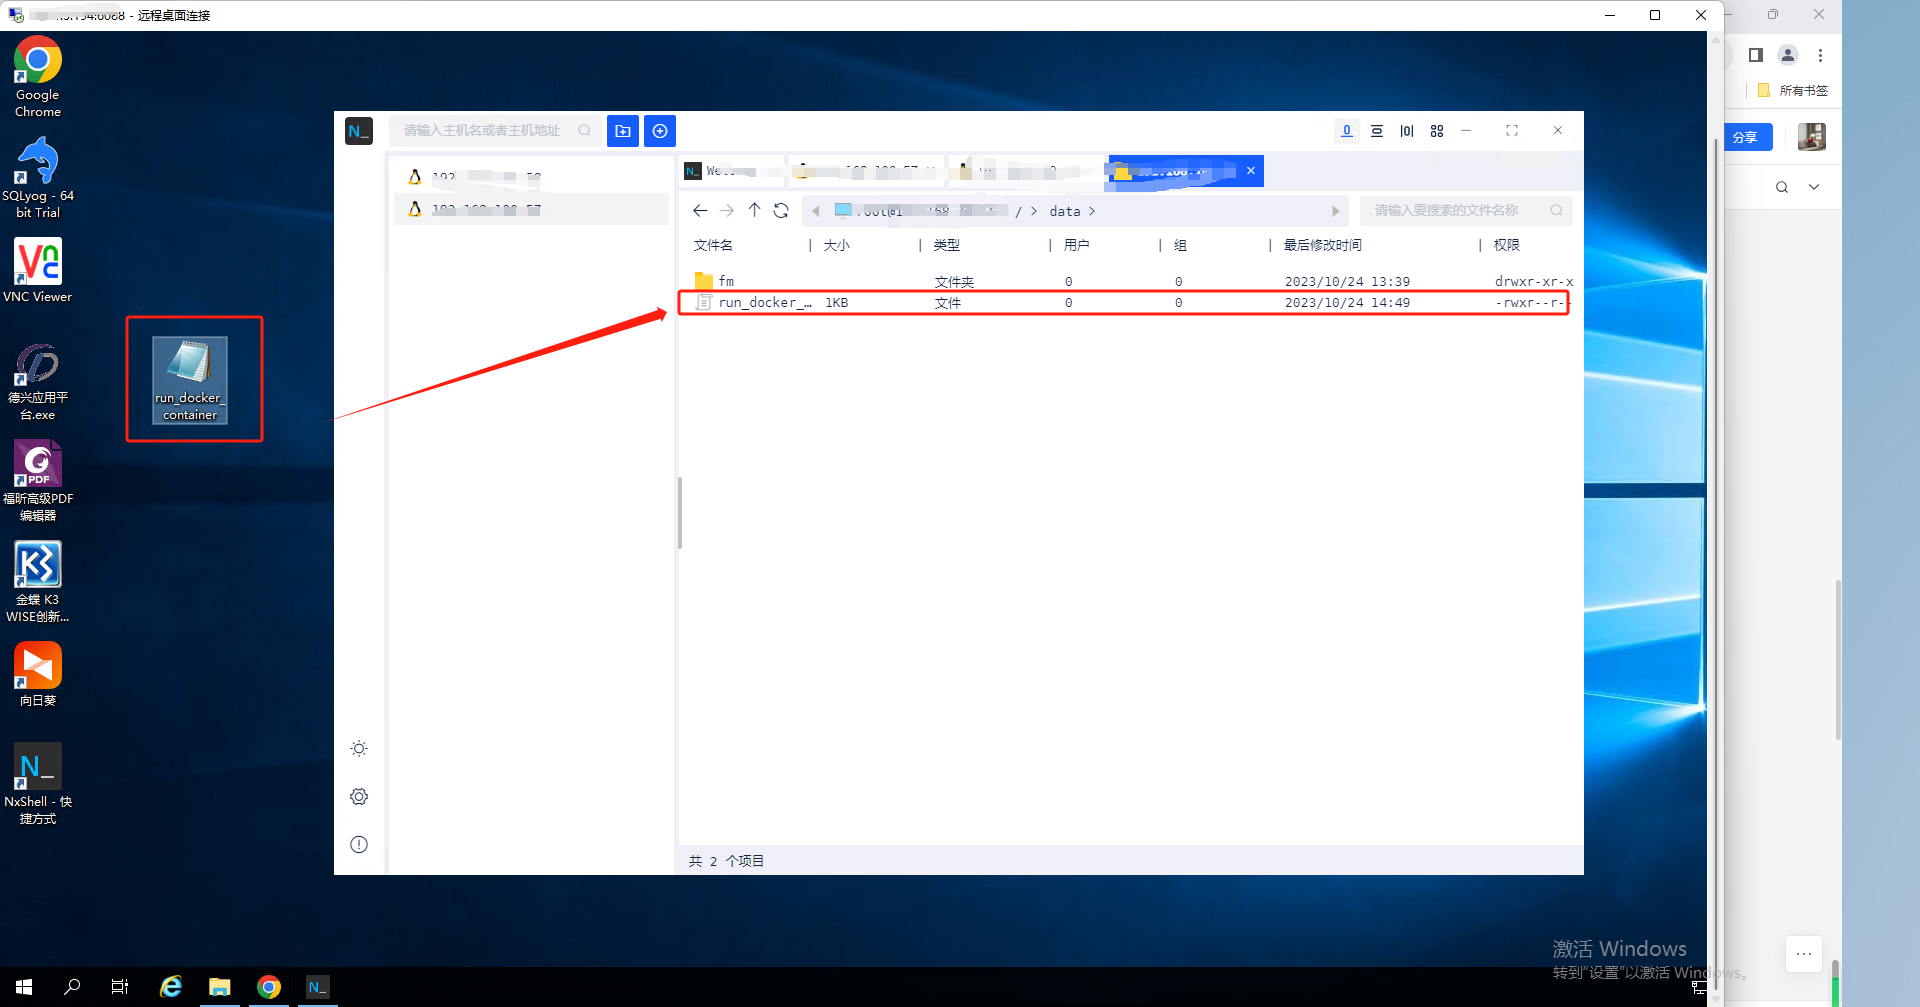Switch to the third session tab
This screenshot has width=1920, height=1007.
pos(1025,171)
